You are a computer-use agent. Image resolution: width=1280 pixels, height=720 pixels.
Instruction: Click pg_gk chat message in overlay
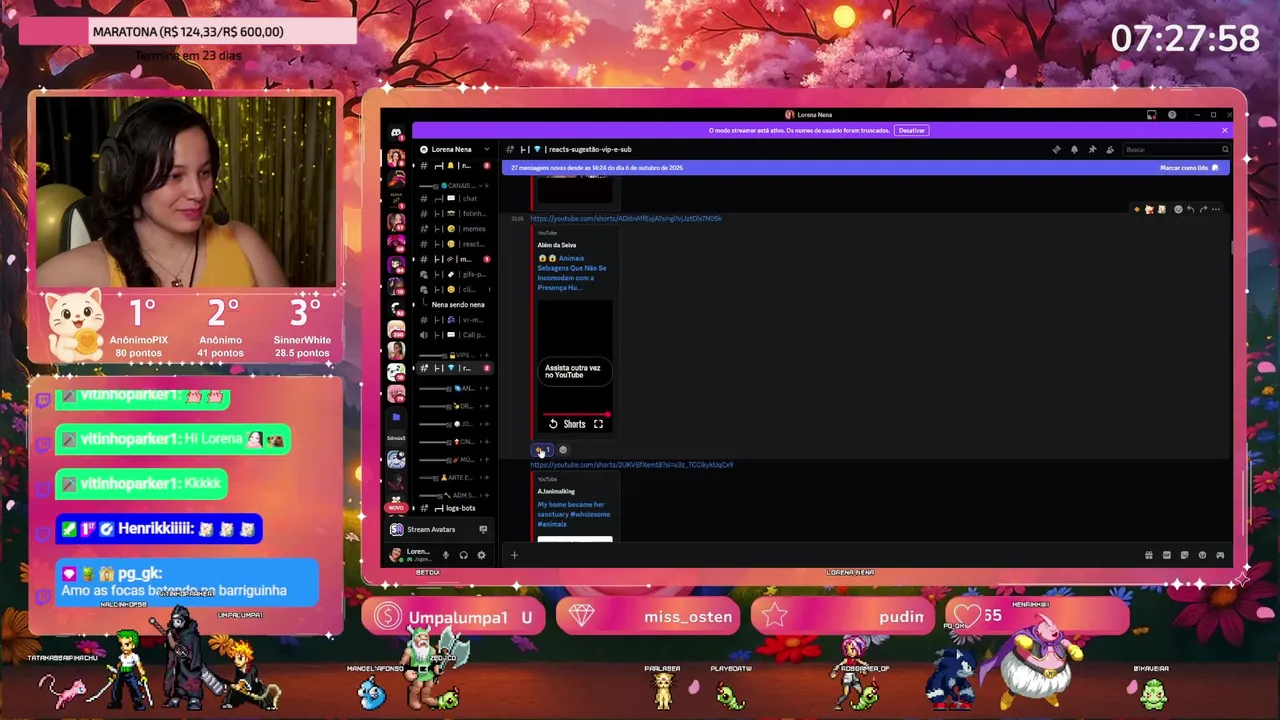coord(188,582)
